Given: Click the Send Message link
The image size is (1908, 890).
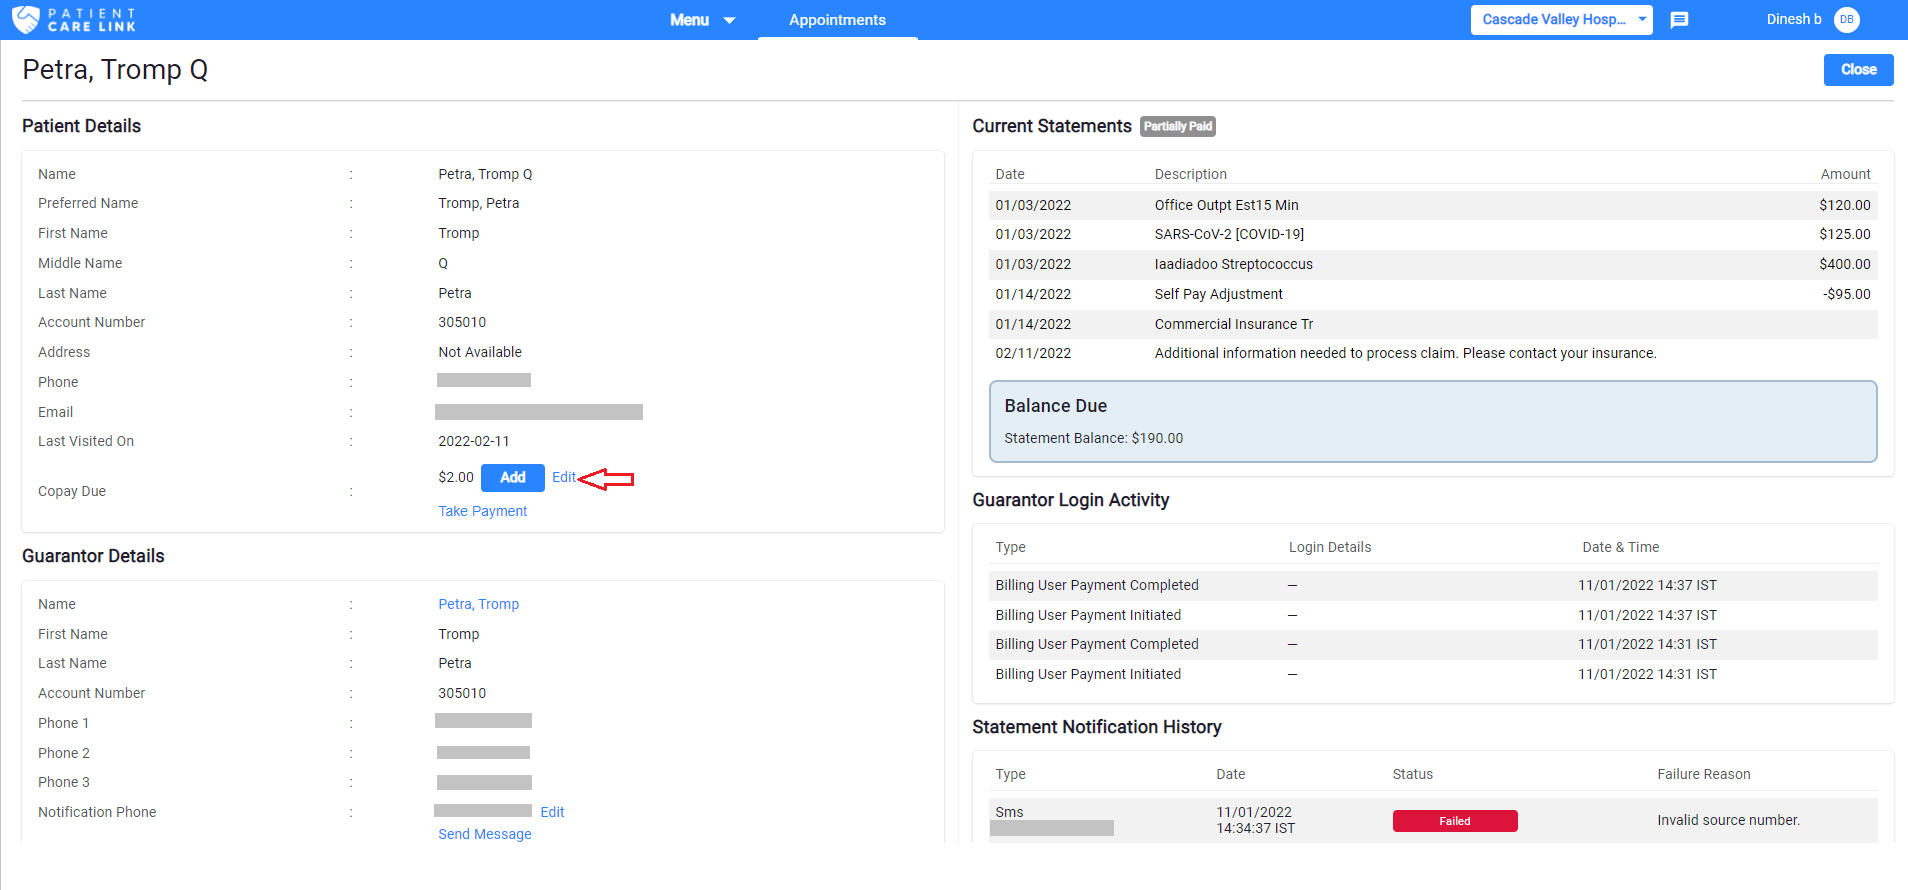Looking at the screenshot, I should coord(484,834).
